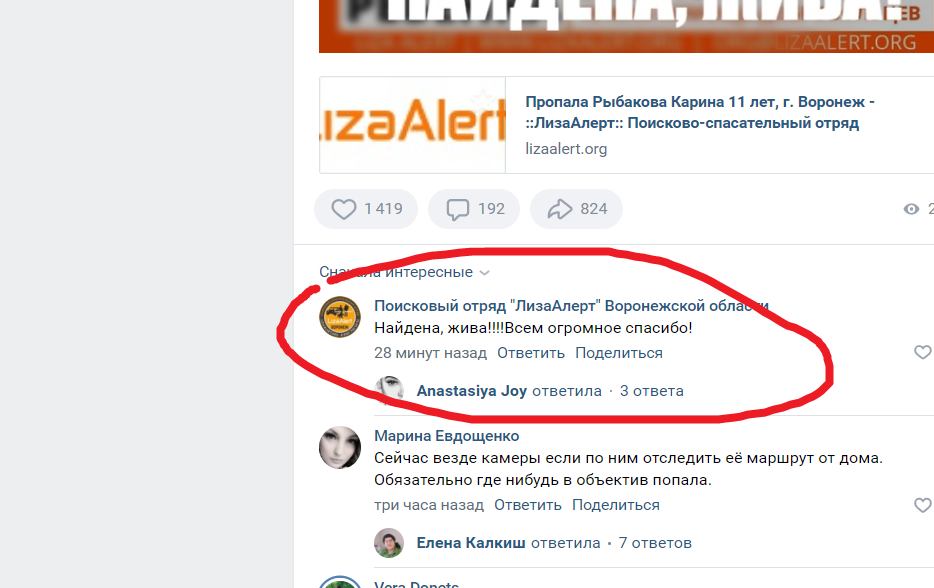Open the "Сначала интересные" sort dropdown

[404, 272]
